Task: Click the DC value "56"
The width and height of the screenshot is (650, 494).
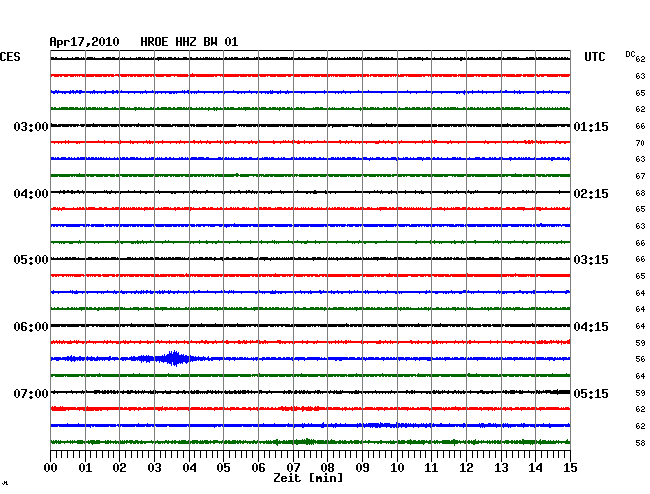Action: pos(640,359)
